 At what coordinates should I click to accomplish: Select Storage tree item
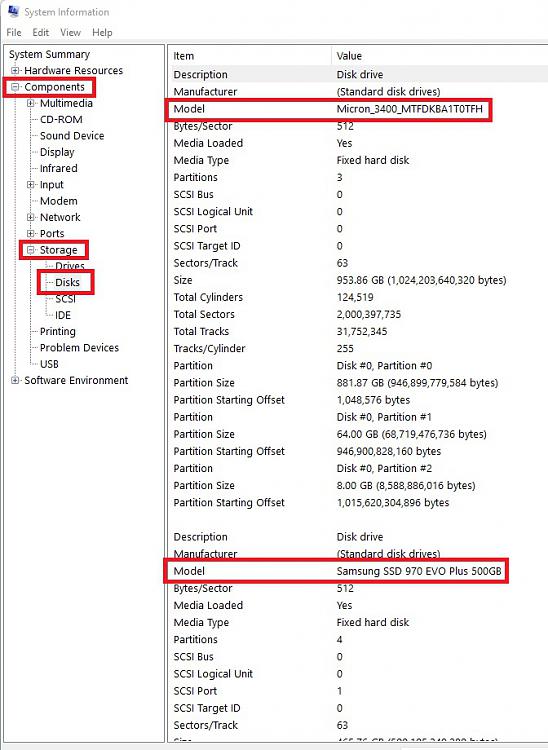point(58,250)
